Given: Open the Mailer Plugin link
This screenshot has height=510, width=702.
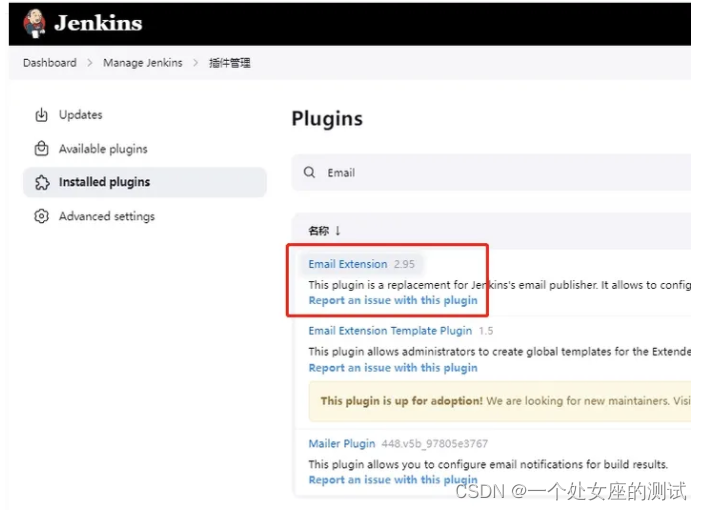Looking at the screenshot, I should click(342, 444).
